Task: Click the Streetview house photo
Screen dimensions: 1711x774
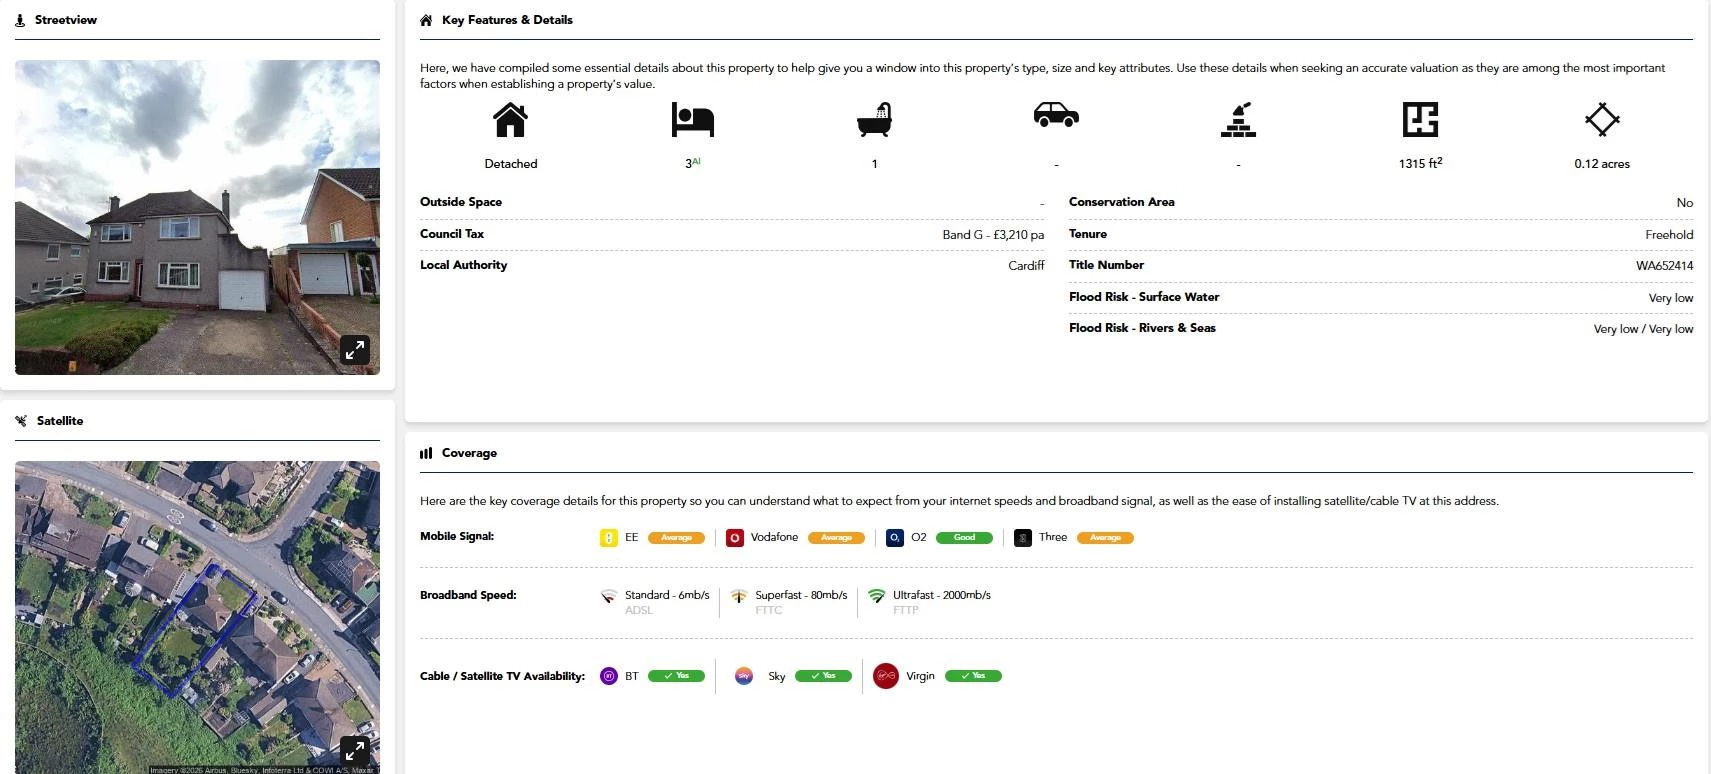Action: (x=197, y=217)
